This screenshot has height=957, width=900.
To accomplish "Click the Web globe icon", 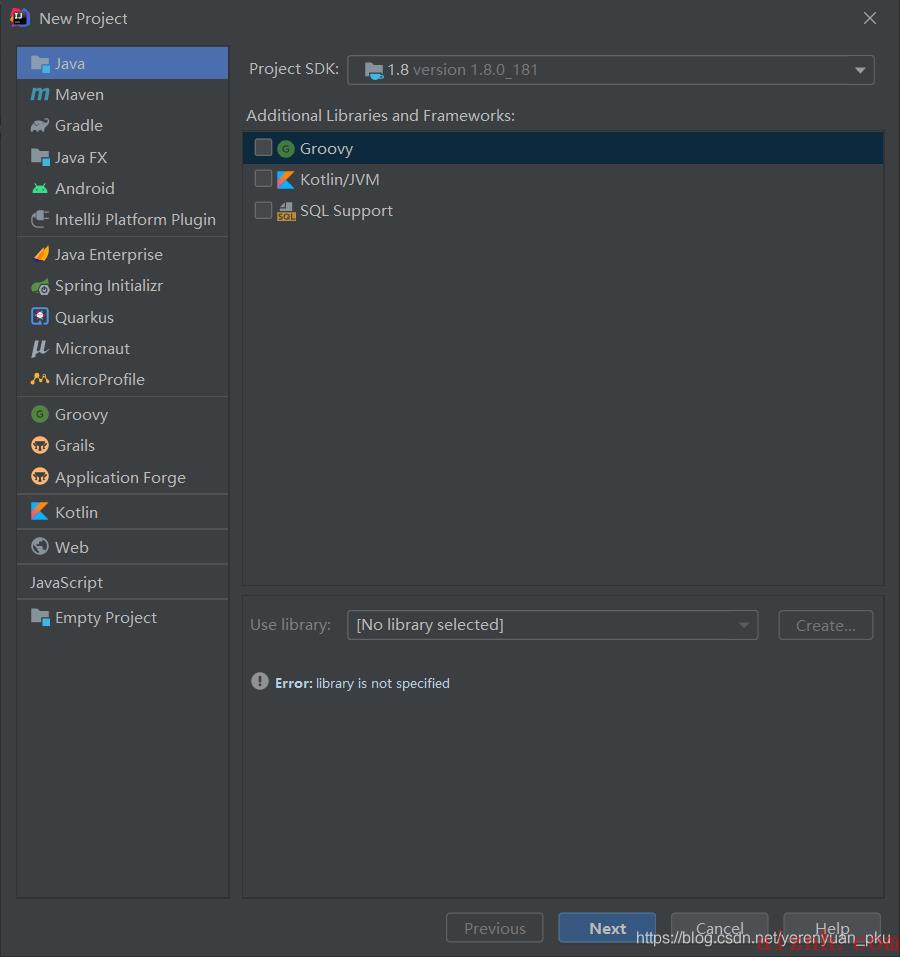I will (x=40, y=546).
